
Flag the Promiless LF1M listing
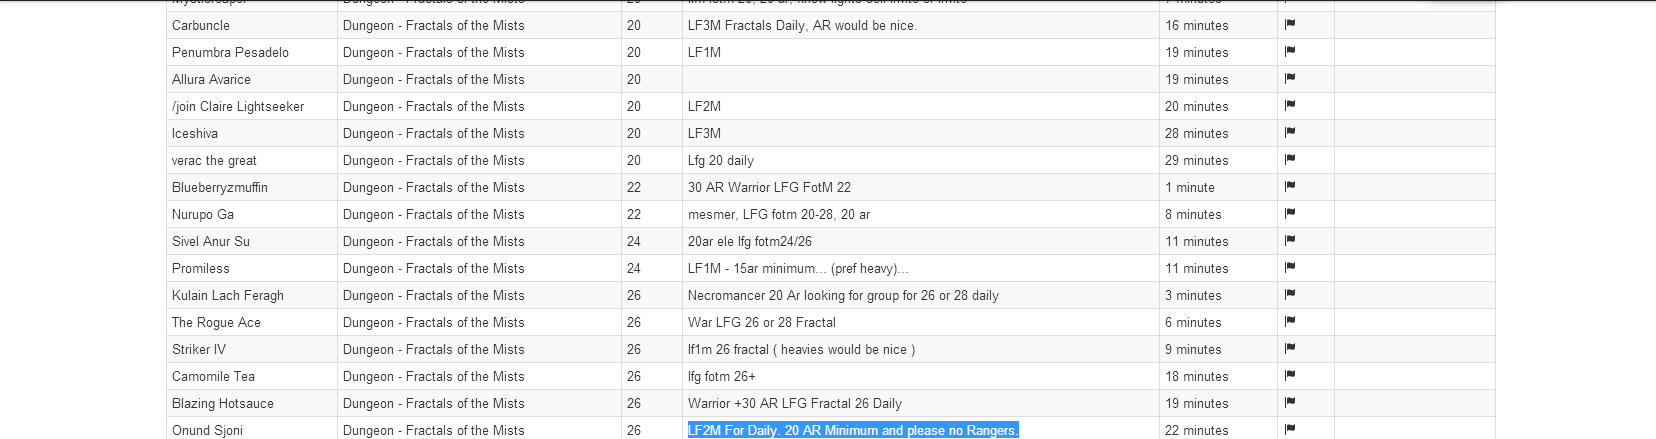[1290, 267]
